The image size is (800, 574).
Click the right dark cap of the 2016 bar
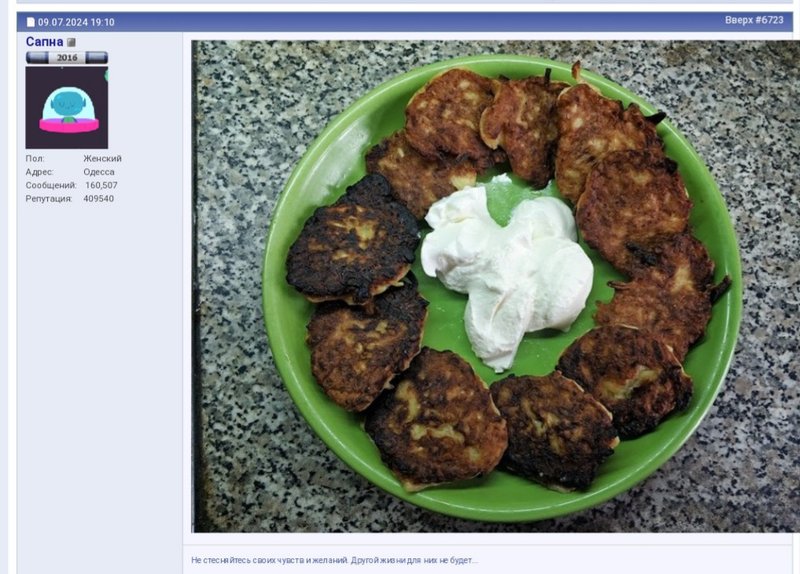point(96,57)
